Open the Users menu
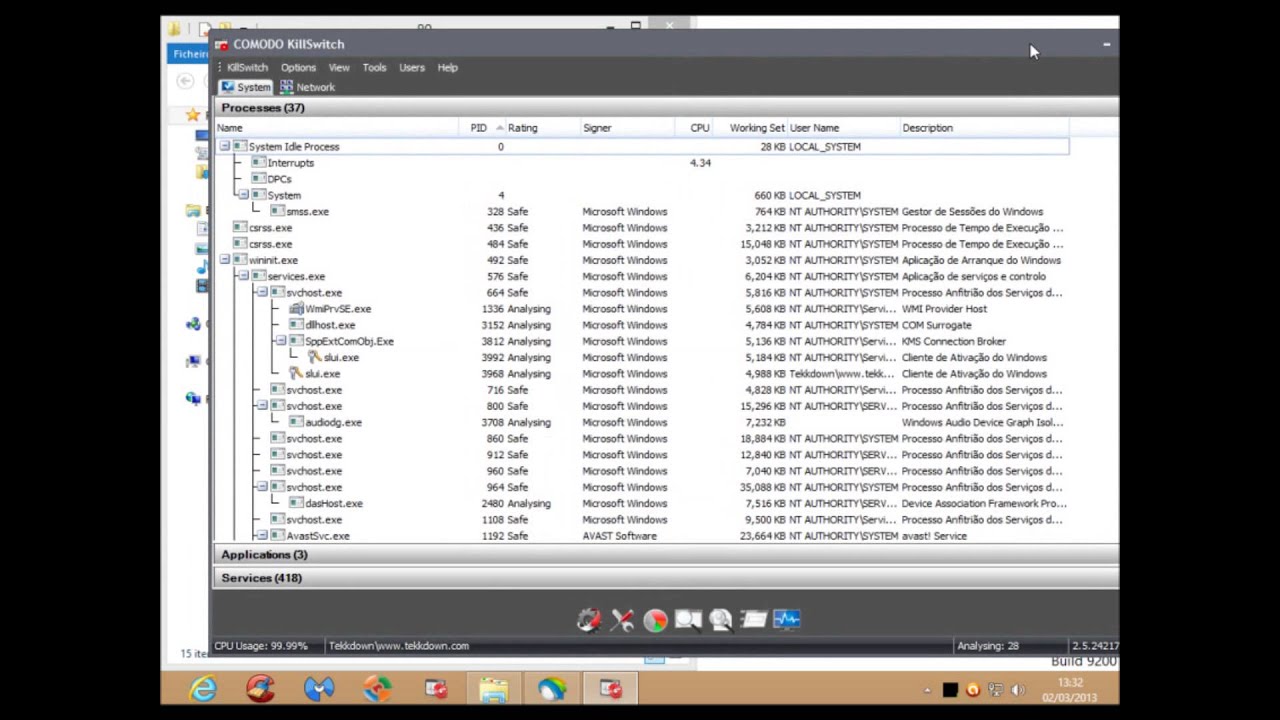The image size is (1280, 720). (412, 67)
